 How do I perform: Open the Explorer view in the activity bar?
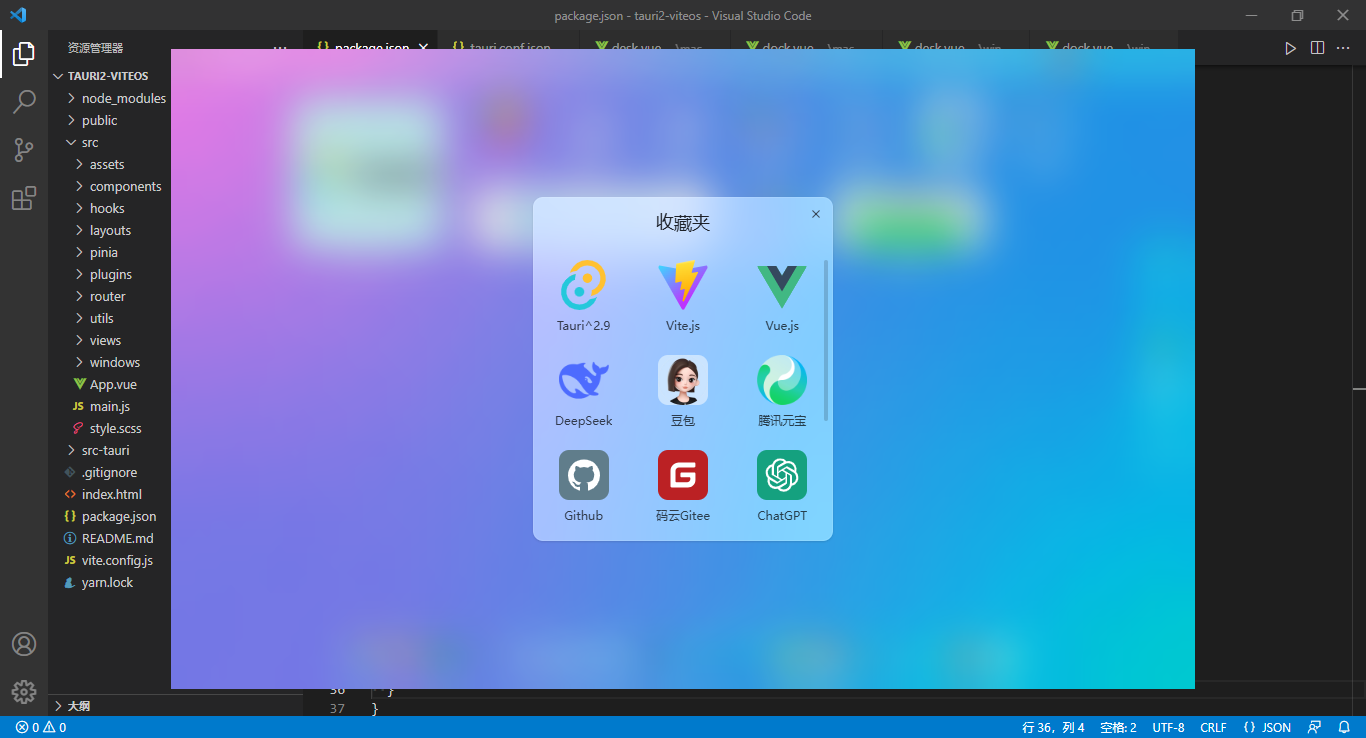coord(24,54)
